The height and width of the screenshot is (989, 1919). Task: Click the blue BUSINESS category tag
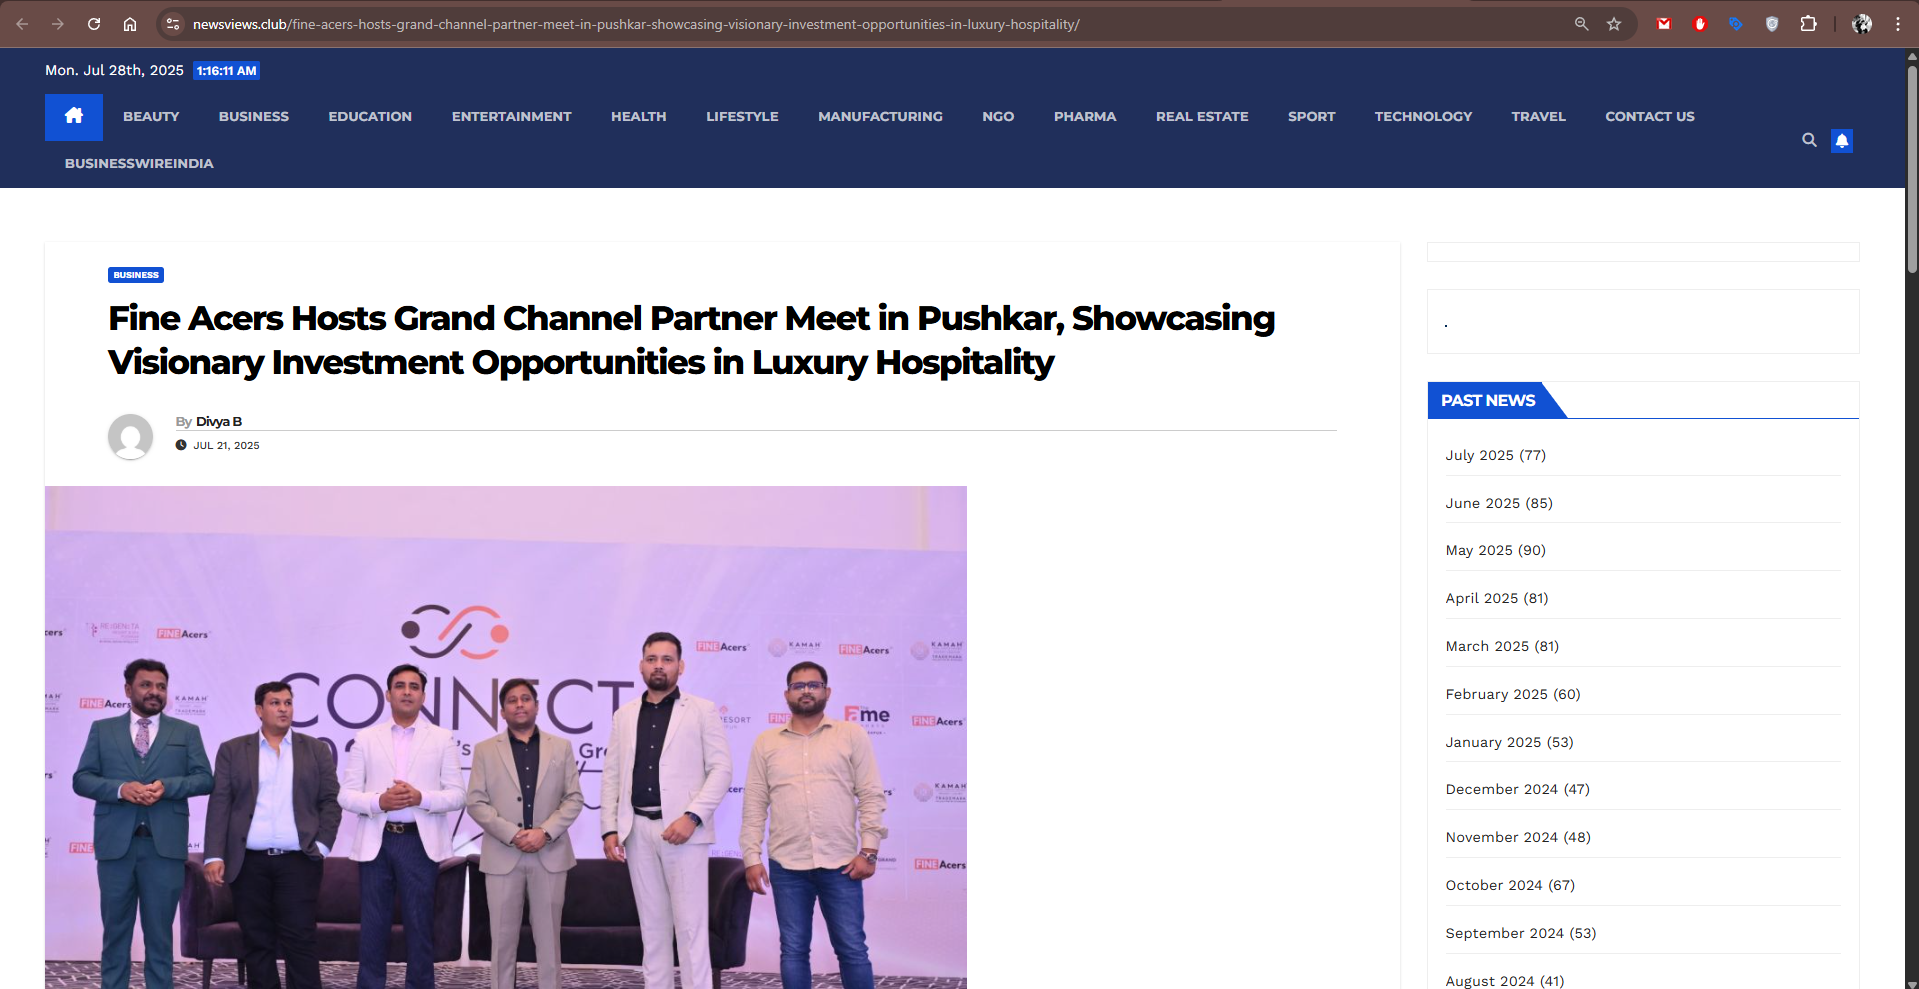(136, 275)
